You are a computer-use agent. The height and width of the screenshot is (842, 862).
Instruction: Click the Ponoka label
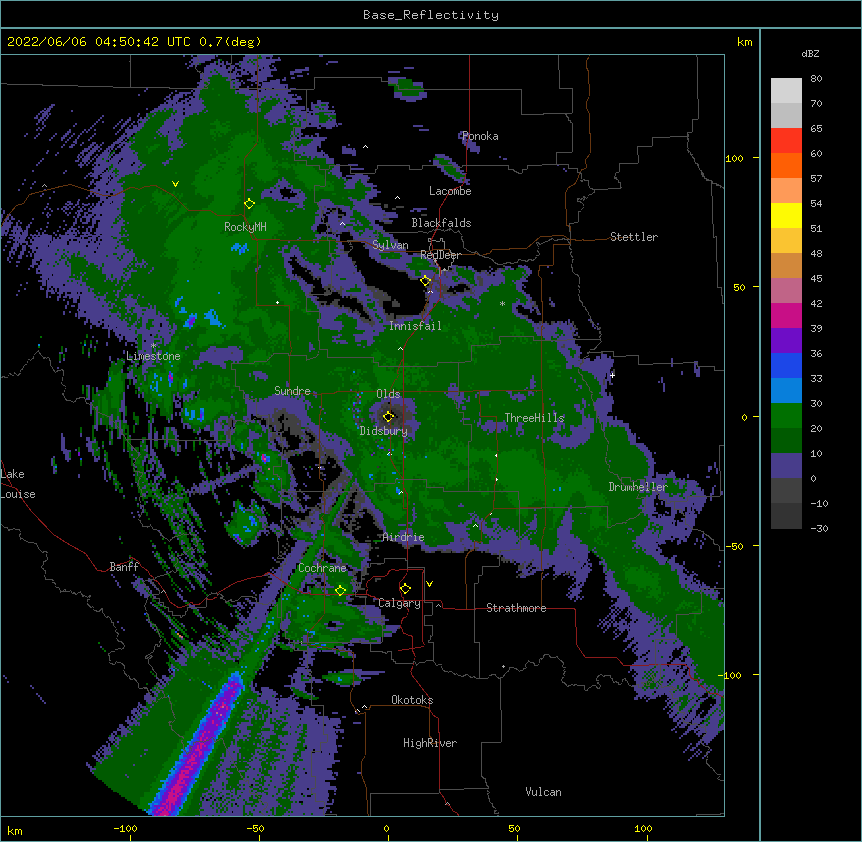coord(480,136)
